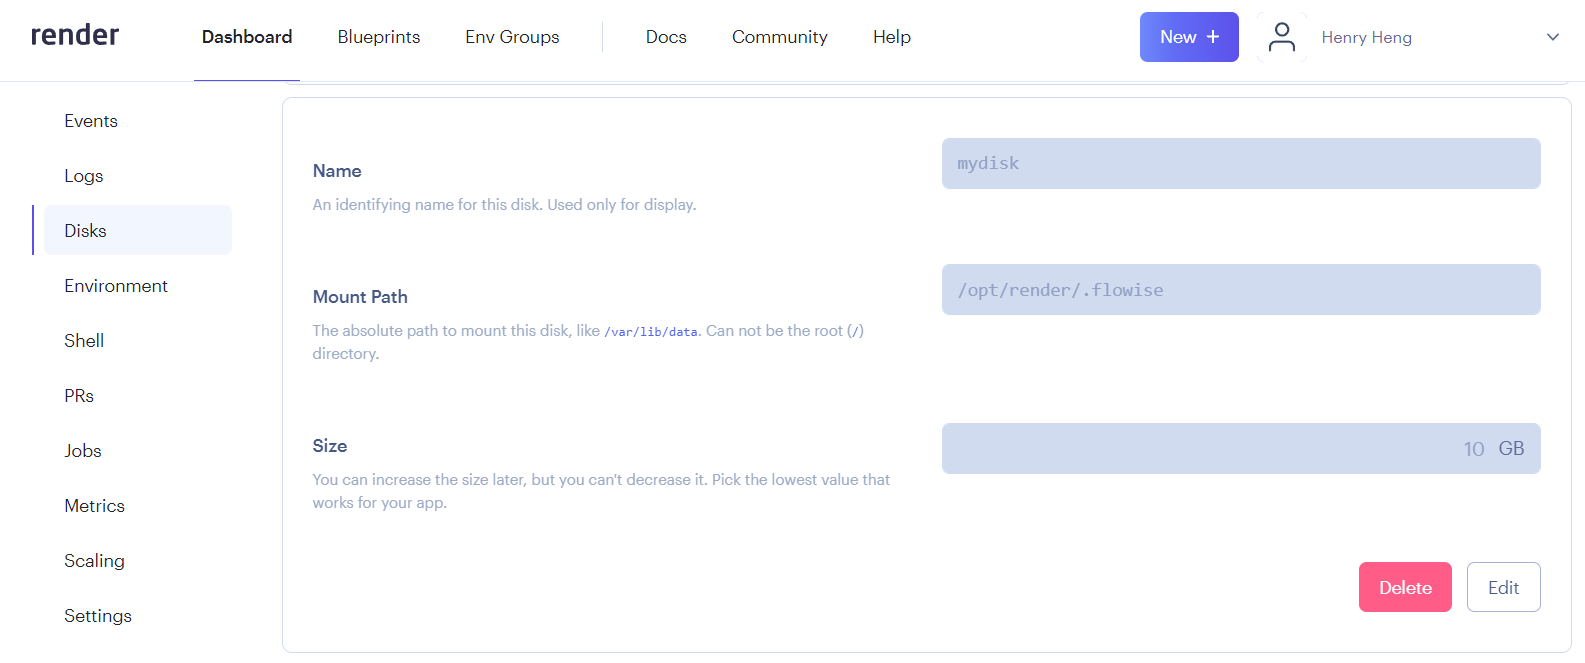This screenshot has width=1585, height=663.
Task: Click the user avatar icon
Action: (1281, 37)
